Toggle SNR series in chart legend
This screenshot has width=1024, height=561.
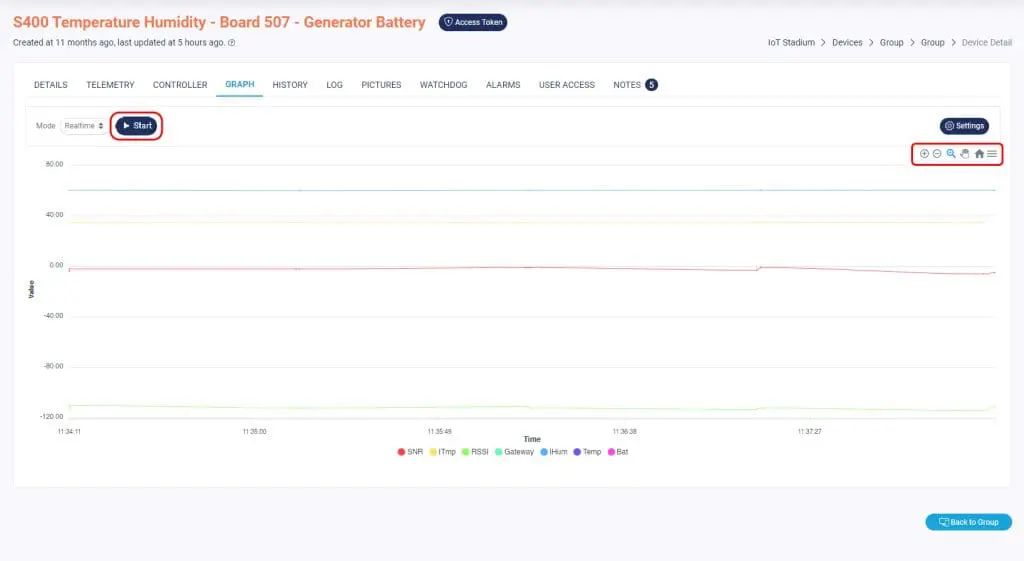click(x=409, y=452)
